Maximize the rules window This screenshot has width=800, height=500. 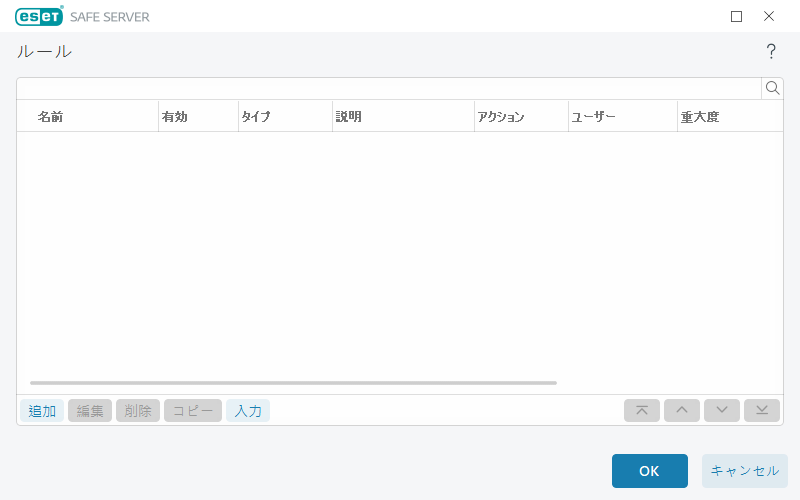coord(737,16)
